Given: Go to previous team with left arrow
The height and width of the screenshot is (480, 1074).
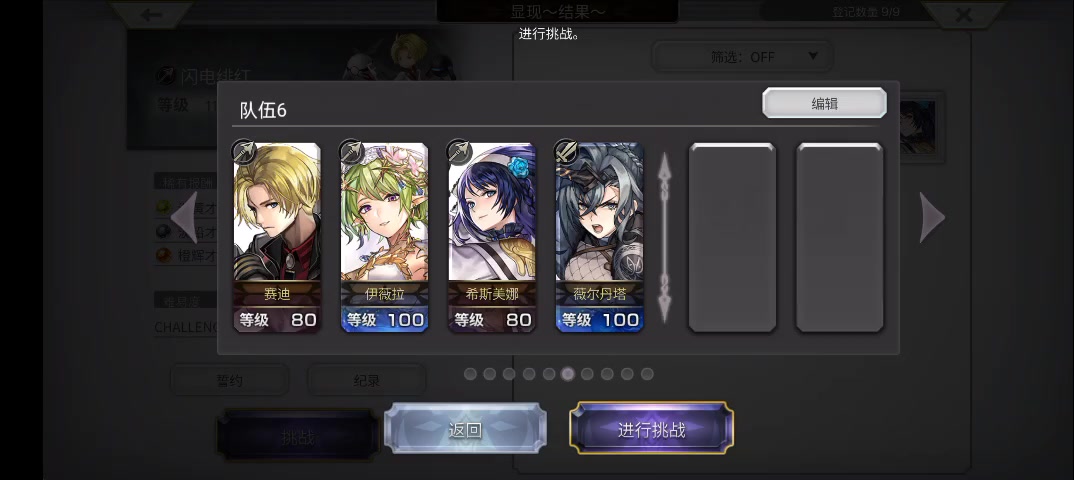Looking at the screenshot, I should point(184,217).
